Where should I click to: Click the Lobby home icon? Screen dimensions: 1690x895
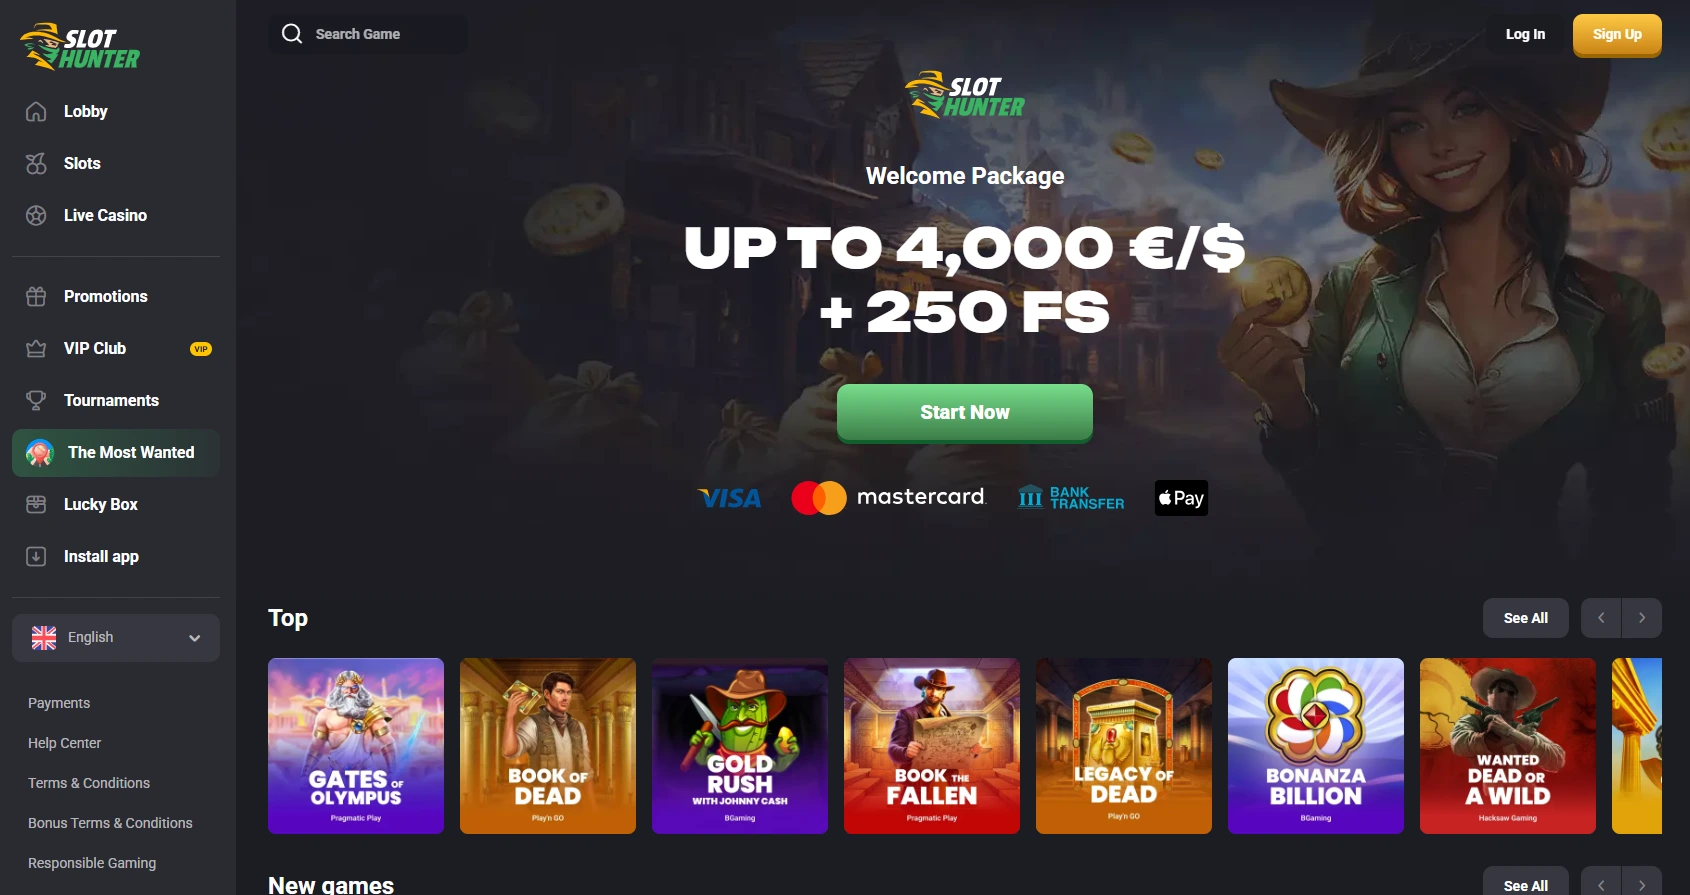coord(36,112)
